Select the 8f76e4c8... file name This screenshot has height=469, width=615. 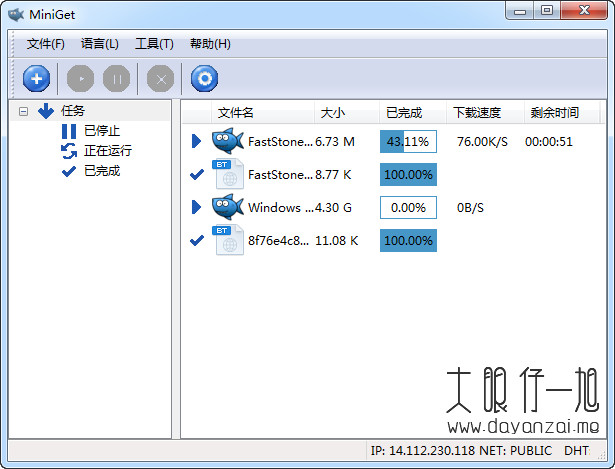[x=278, y=240]
